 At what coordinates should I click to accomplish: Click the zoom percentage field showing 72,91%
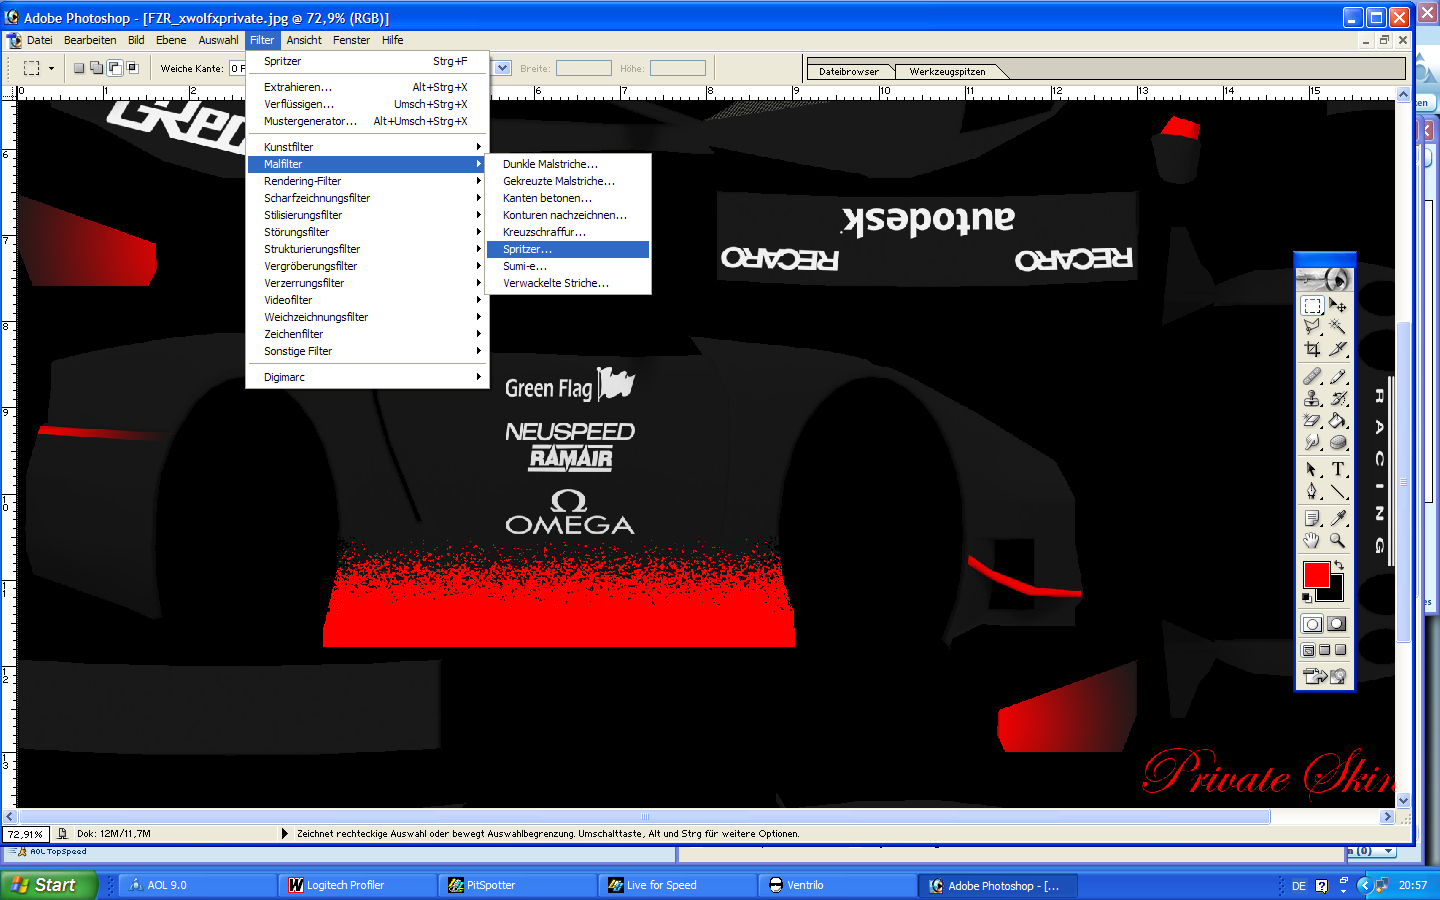click(26, 833)
